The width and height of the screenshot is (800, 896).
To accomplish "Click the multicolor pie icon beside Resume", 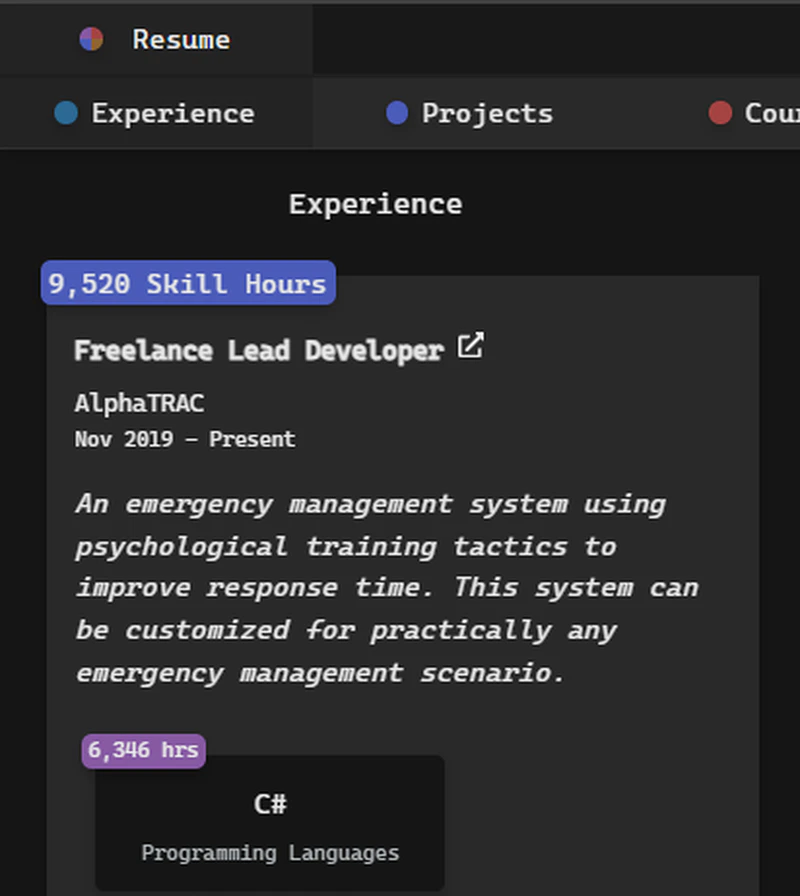I will click(91, 39).
